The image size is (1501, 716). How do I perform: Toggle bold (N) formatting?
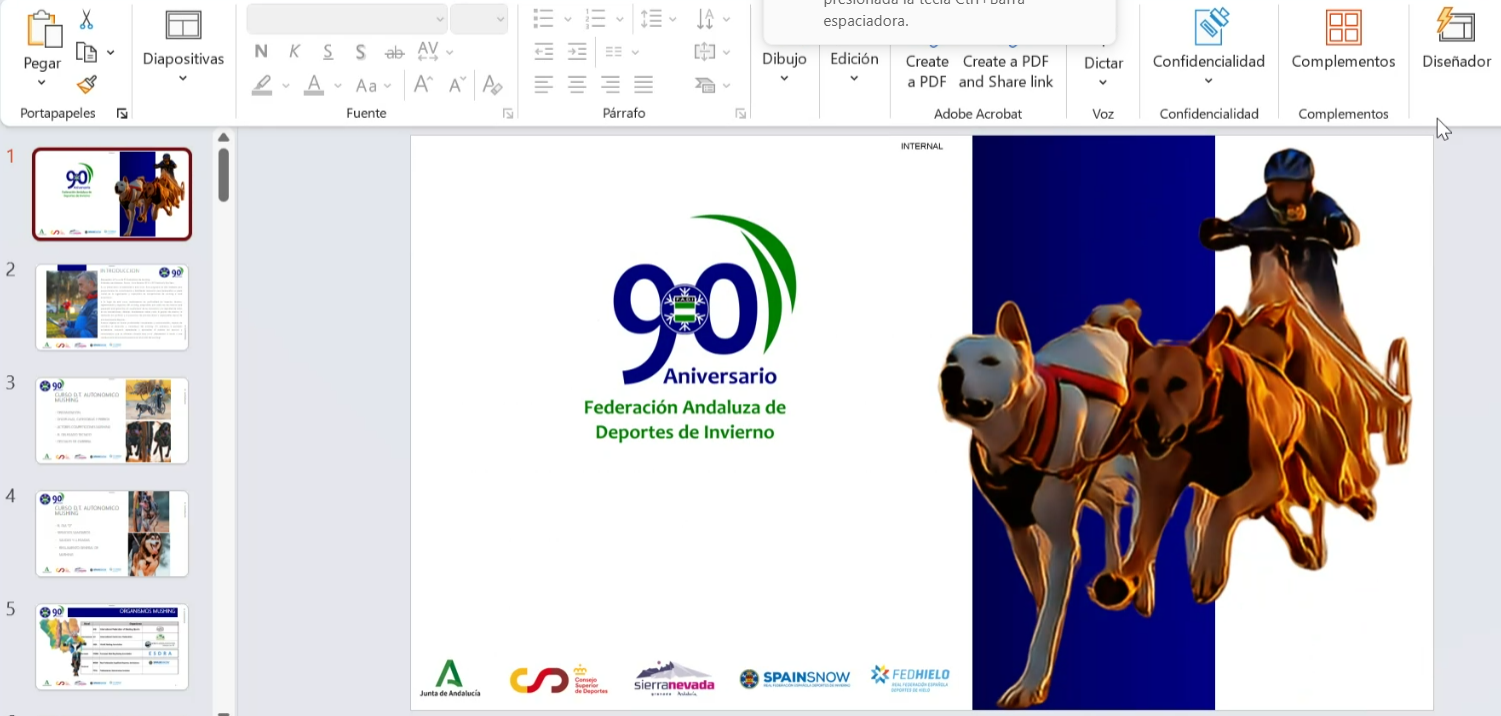pos(261,52)
